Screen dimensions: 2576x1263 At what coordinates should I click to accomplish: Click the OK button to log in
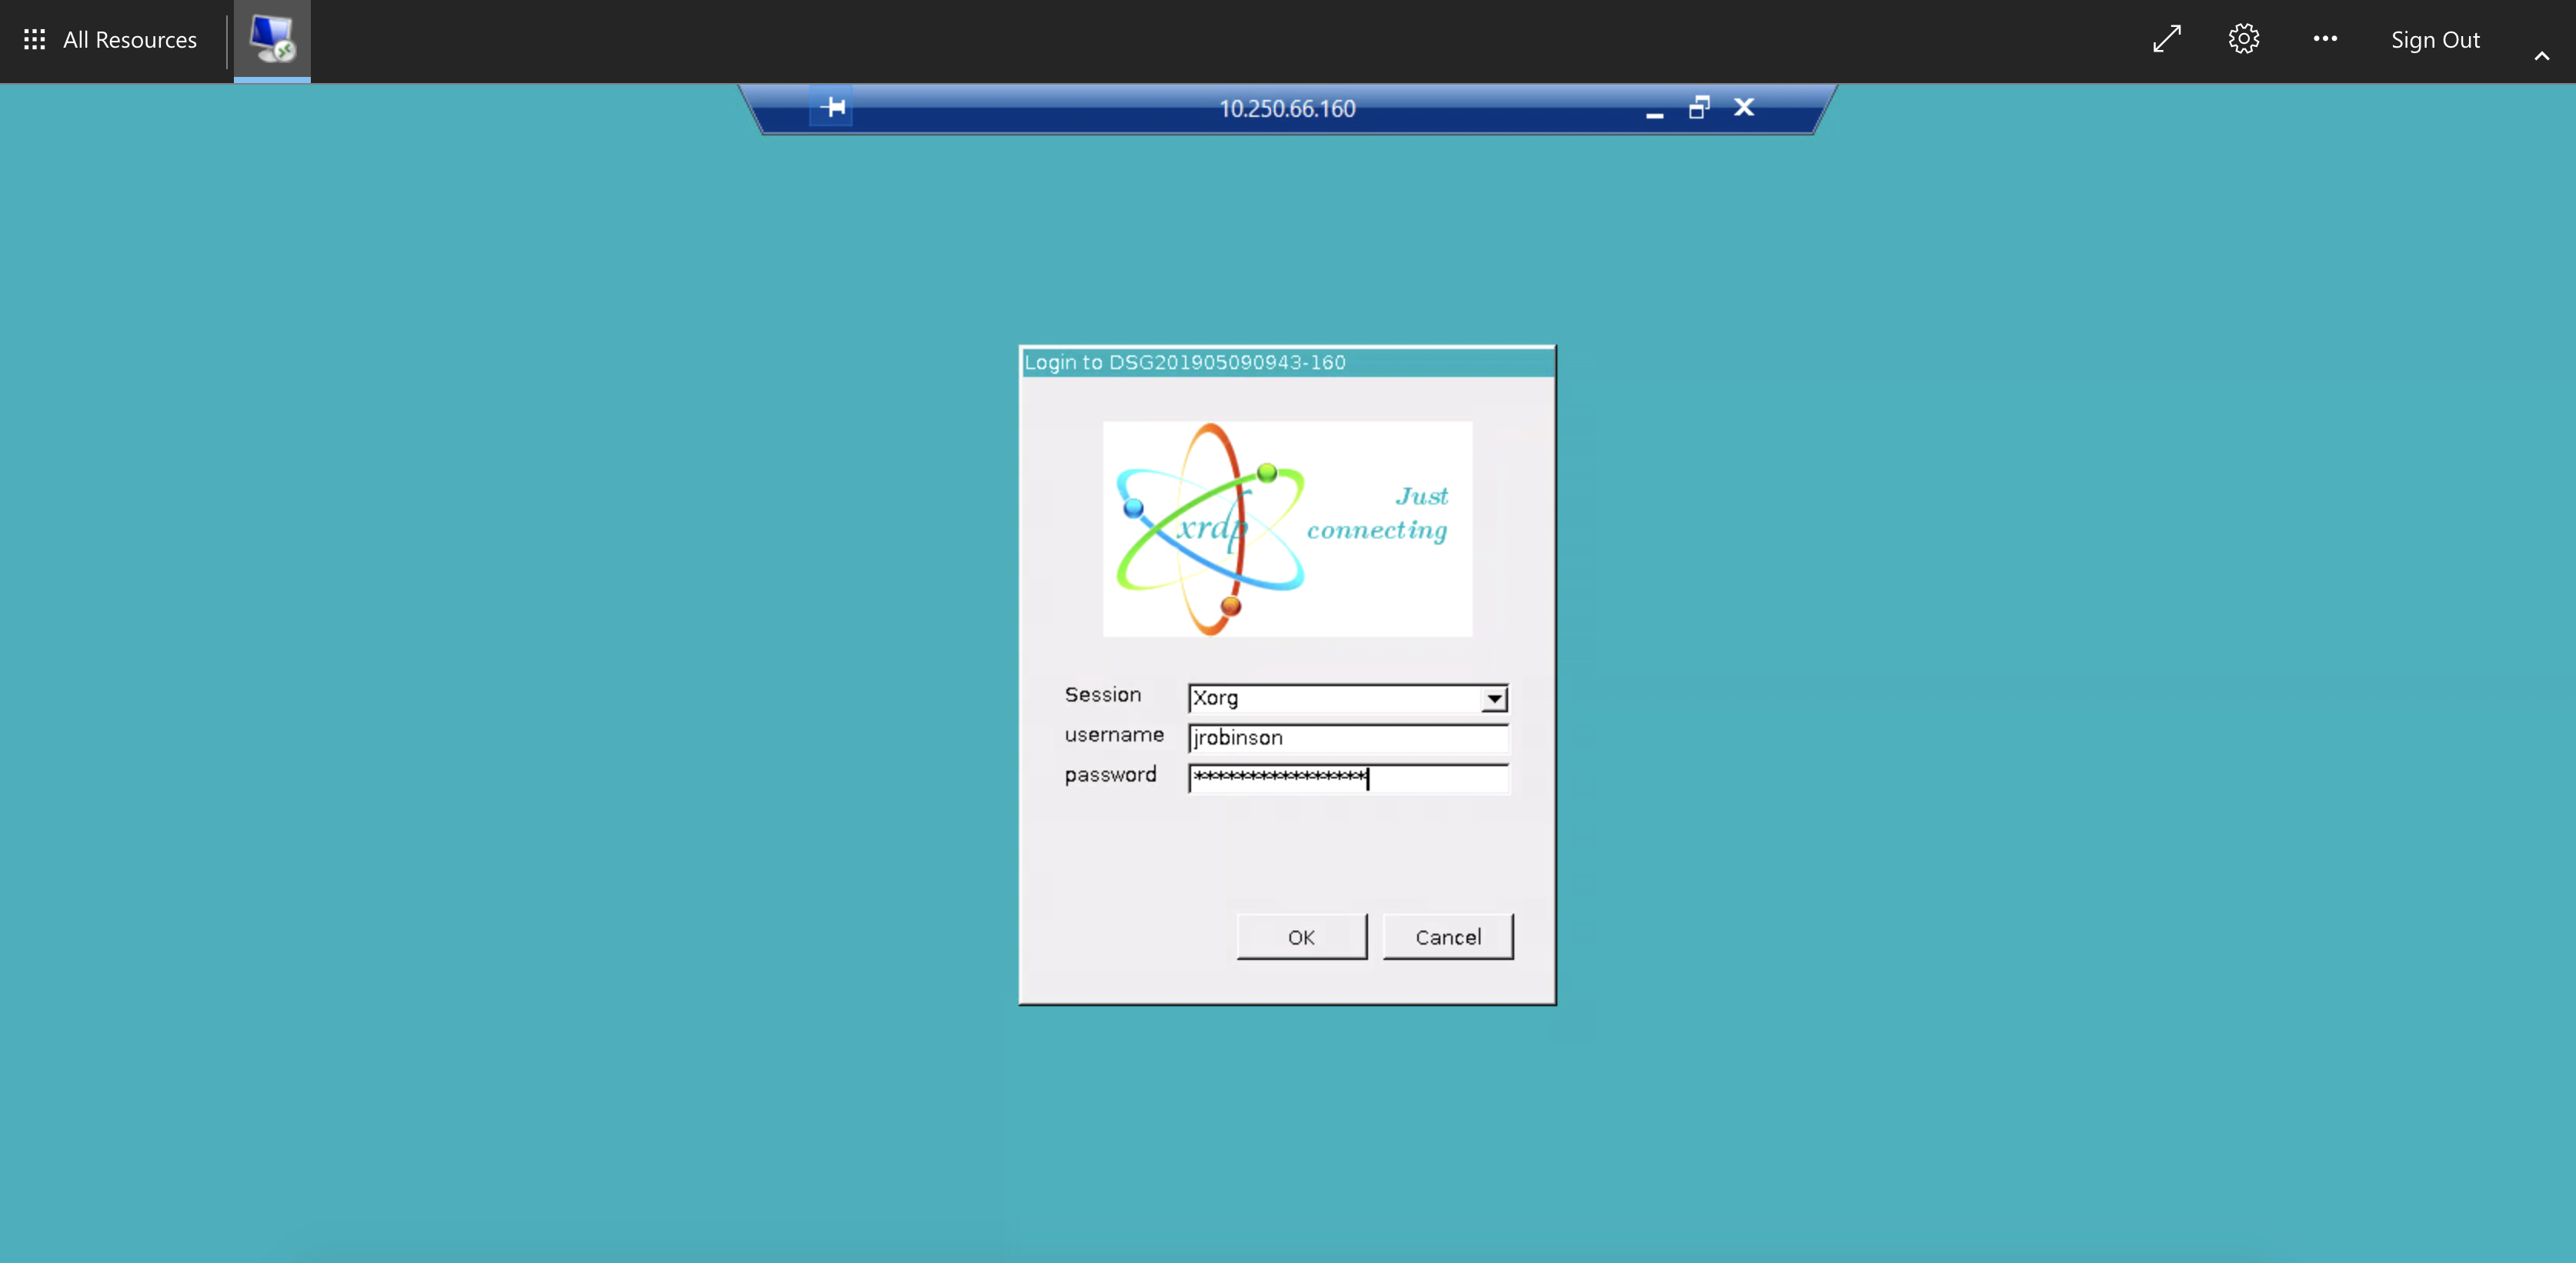tap(1301, 937)
